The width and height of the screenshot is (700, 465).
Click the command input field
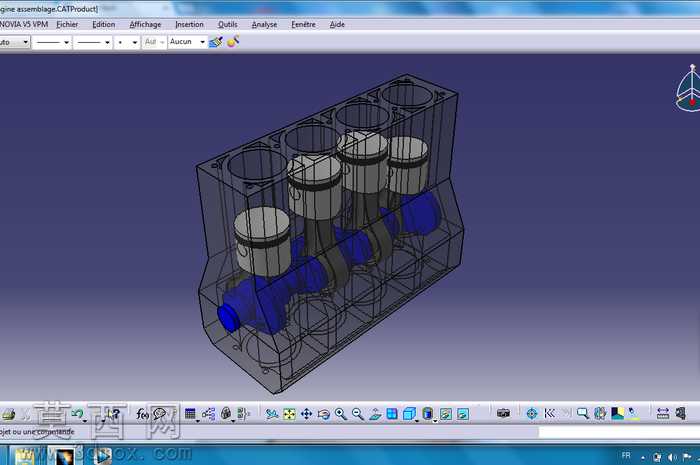(619, 432)
